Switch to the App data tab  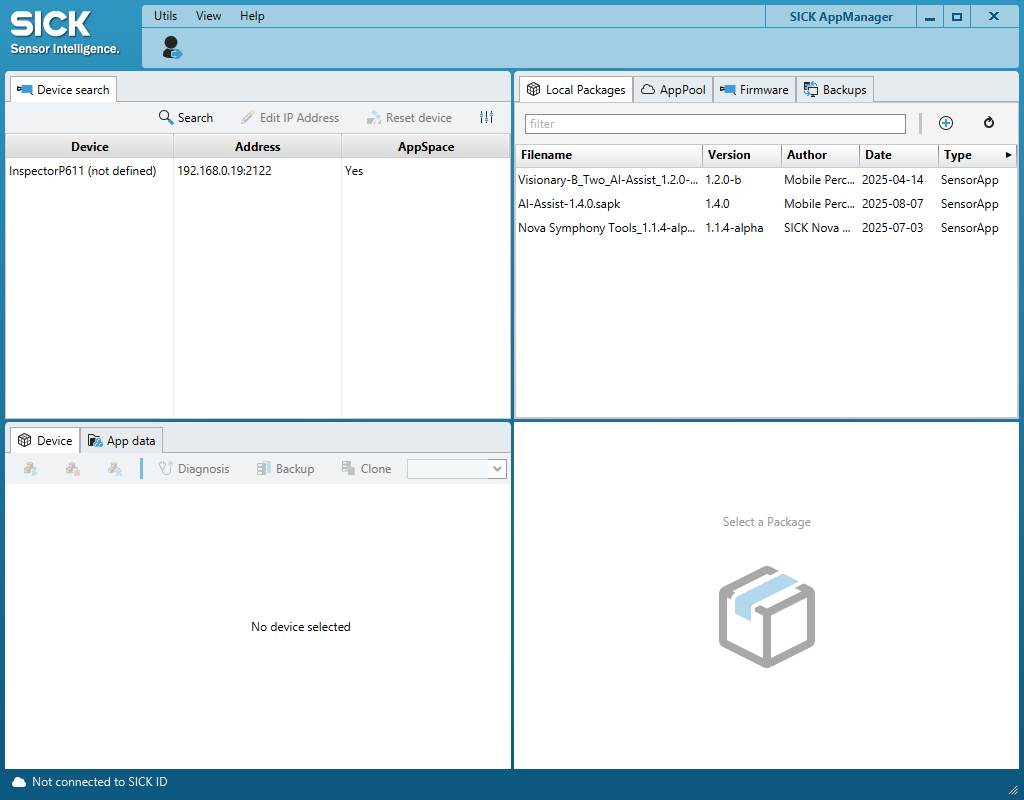[122, 441]
